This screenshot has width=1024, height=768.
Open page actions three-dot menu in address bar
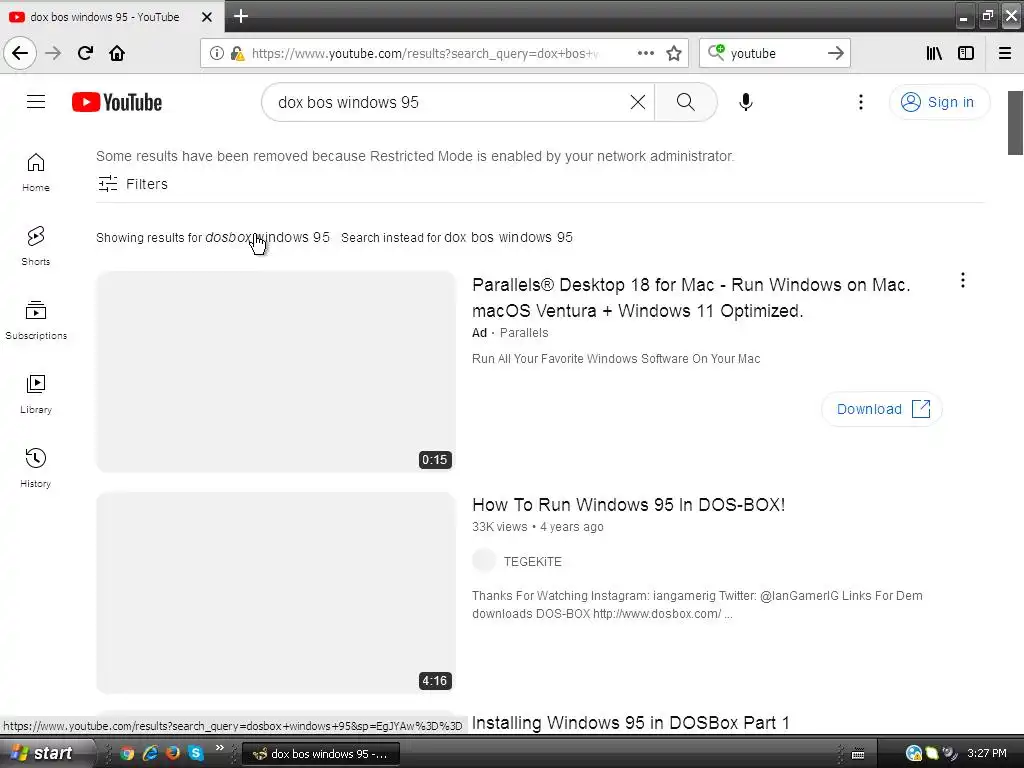tap(645, 53)
